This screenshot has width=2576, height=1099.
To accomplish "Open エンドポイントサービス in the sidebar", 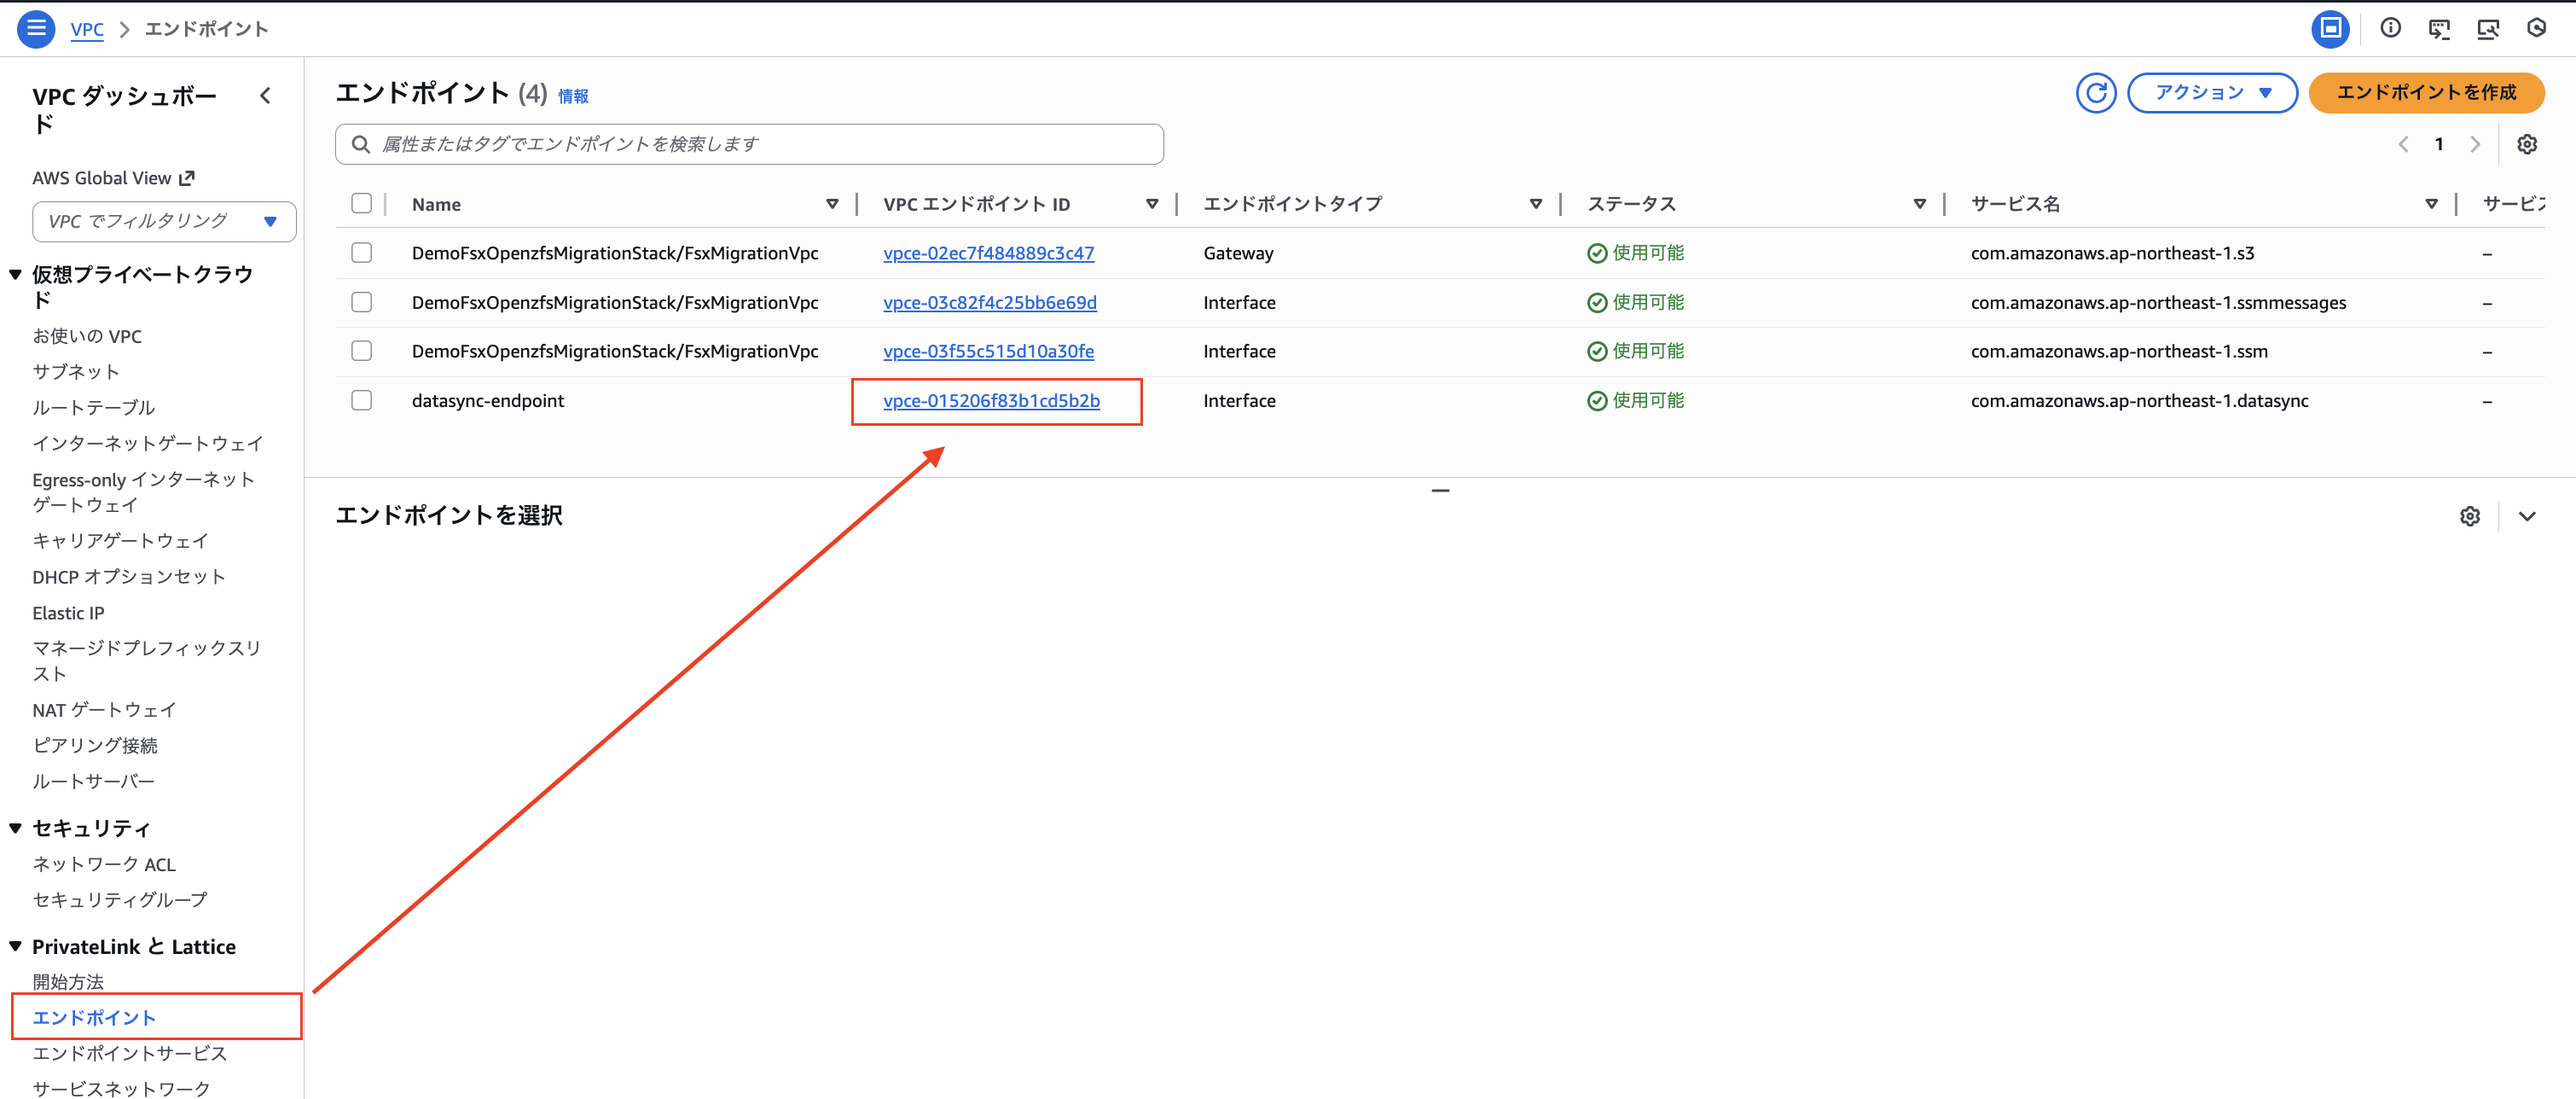I will [x=128, y=1053].
